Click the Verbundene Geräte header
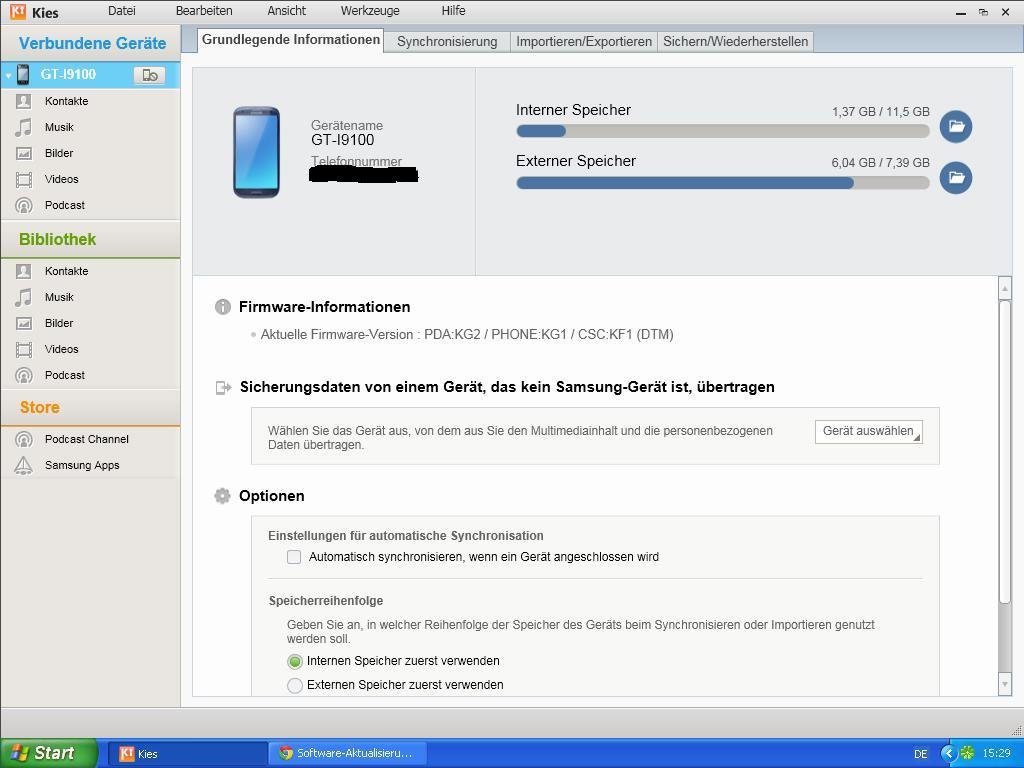The width and height of the screenshot is (1024, 768). 91,43
